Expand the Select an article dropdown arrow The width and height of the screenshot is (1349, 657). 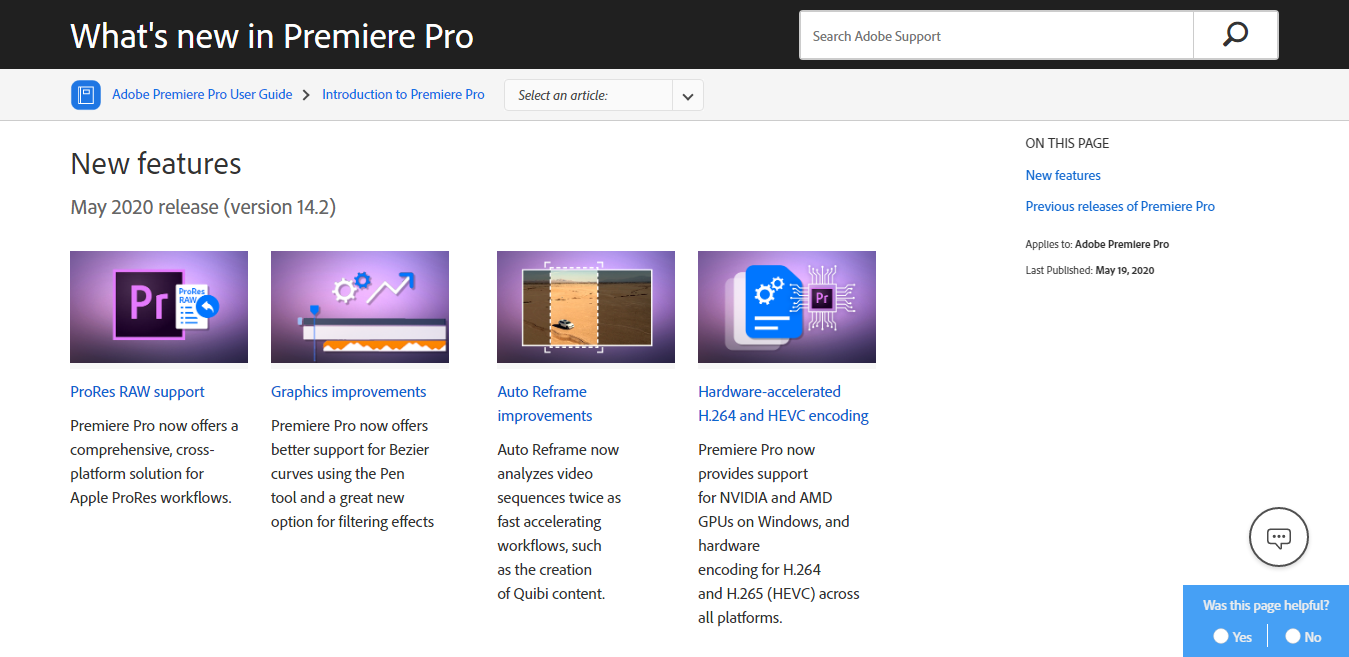688,96
